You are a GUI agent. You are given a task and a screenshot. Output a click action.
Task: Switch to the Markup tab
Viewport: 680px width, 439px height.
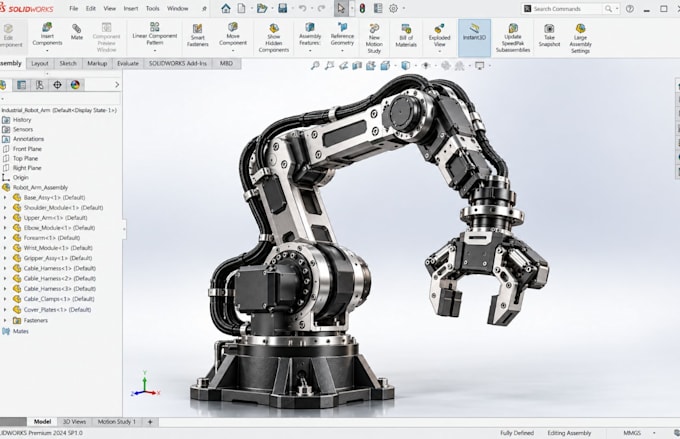97,63
